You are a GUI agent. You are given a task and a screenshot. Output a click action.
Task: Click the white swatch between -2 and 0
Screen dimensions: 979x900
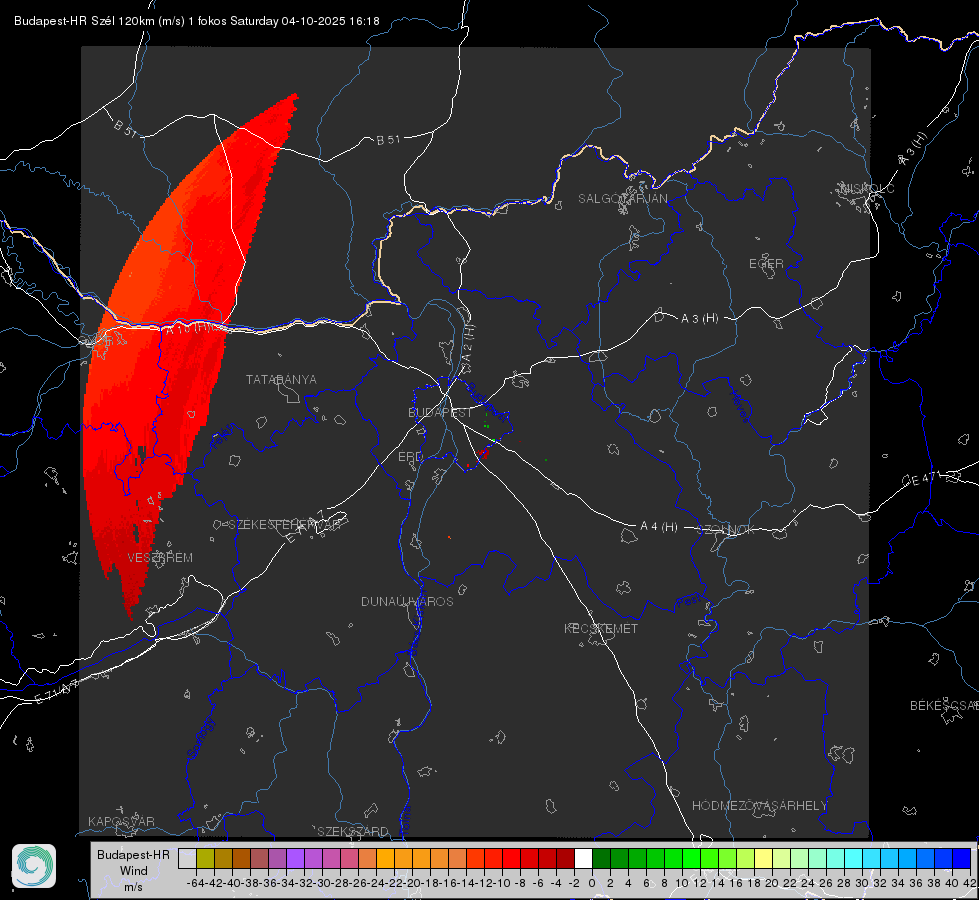(583, 859)
